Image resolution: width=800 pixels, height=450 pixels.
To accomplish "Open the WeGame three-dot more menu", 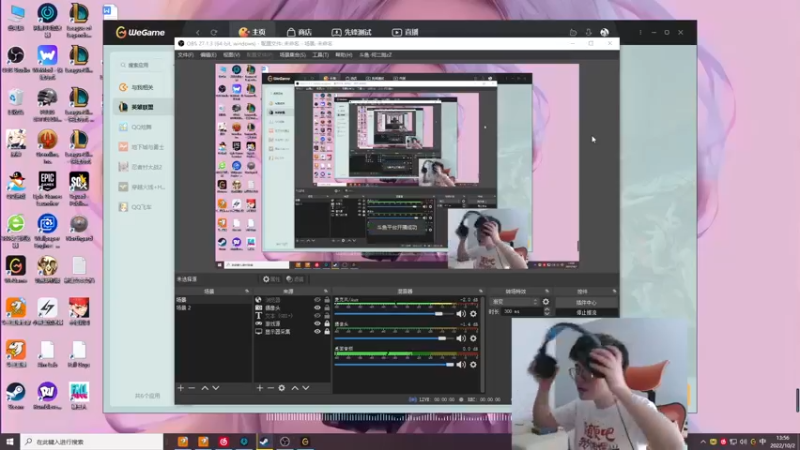I will 640,32.
